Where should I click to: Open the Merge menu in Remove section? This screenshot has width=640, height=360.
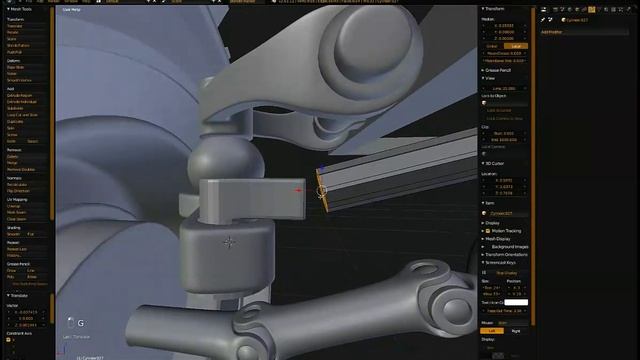(x=27, y=163)
